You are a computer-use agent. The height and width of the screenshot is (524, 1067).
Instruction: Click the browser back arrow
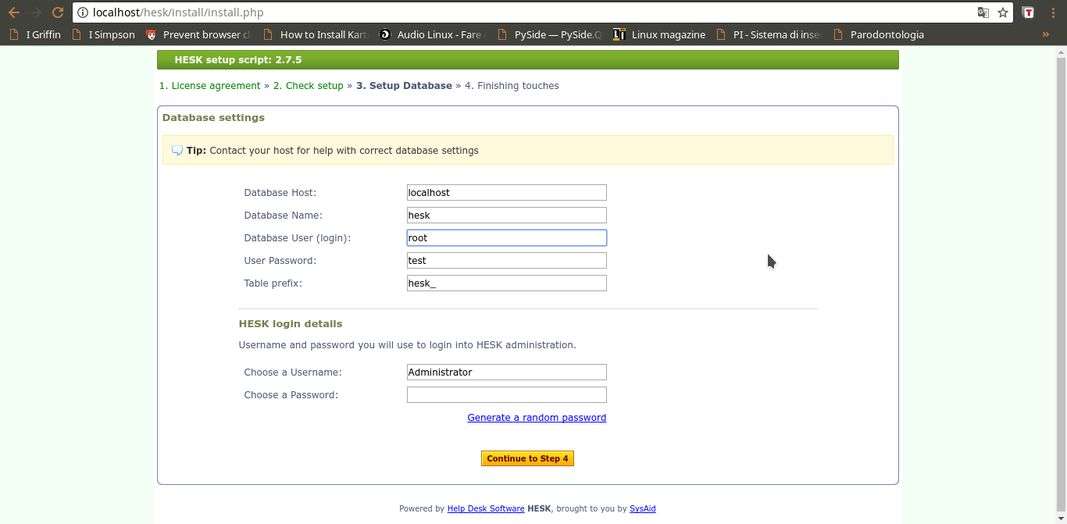pos(14,12)
